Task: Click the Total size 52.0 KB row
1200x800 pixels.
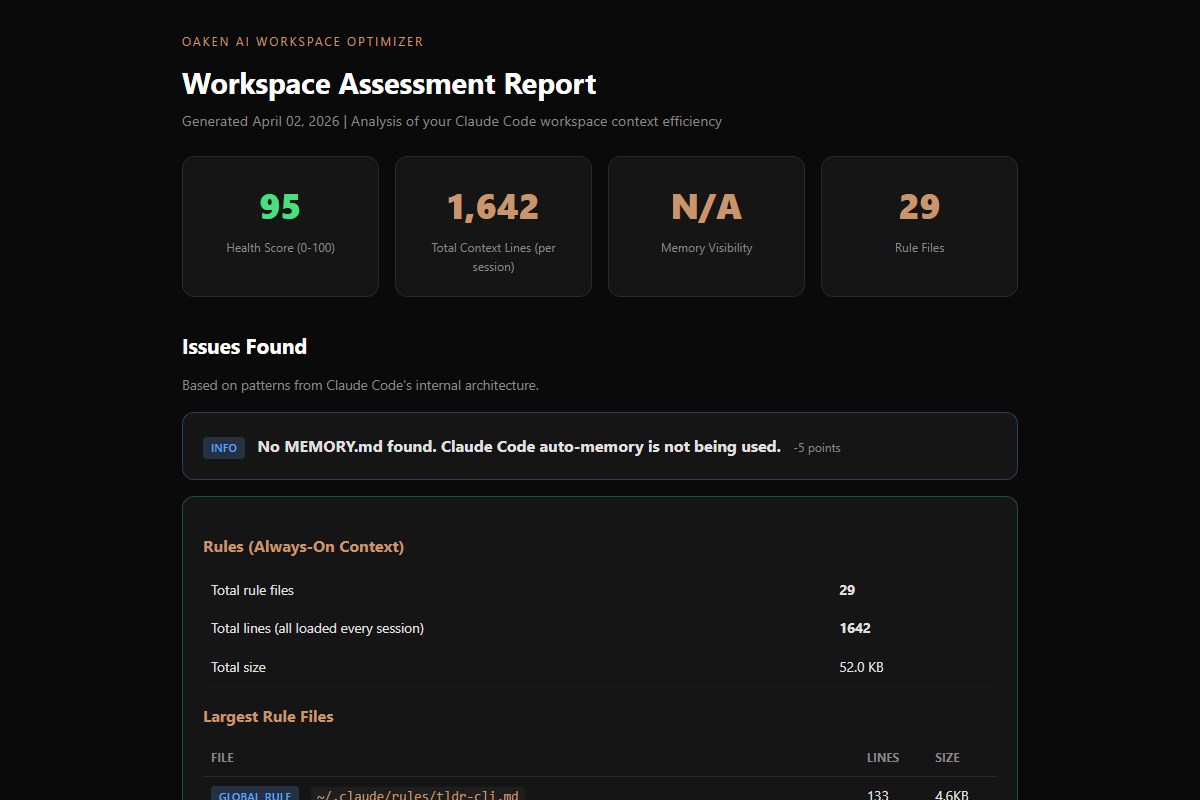Action: pyautogui.click(x=600, y=666)
